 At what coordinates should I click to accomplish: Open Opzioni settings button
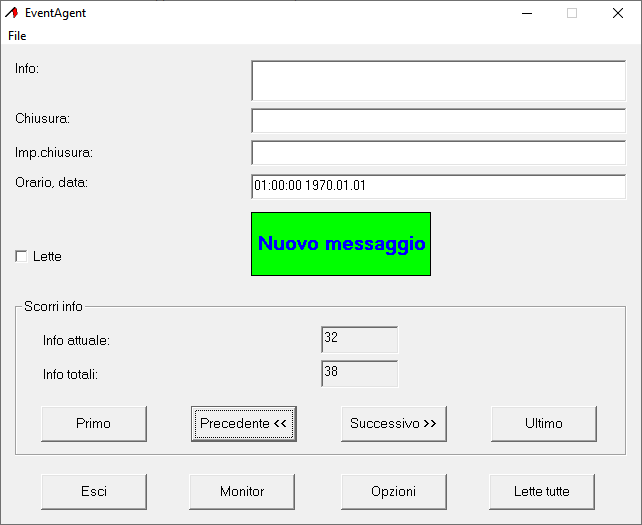393,491
